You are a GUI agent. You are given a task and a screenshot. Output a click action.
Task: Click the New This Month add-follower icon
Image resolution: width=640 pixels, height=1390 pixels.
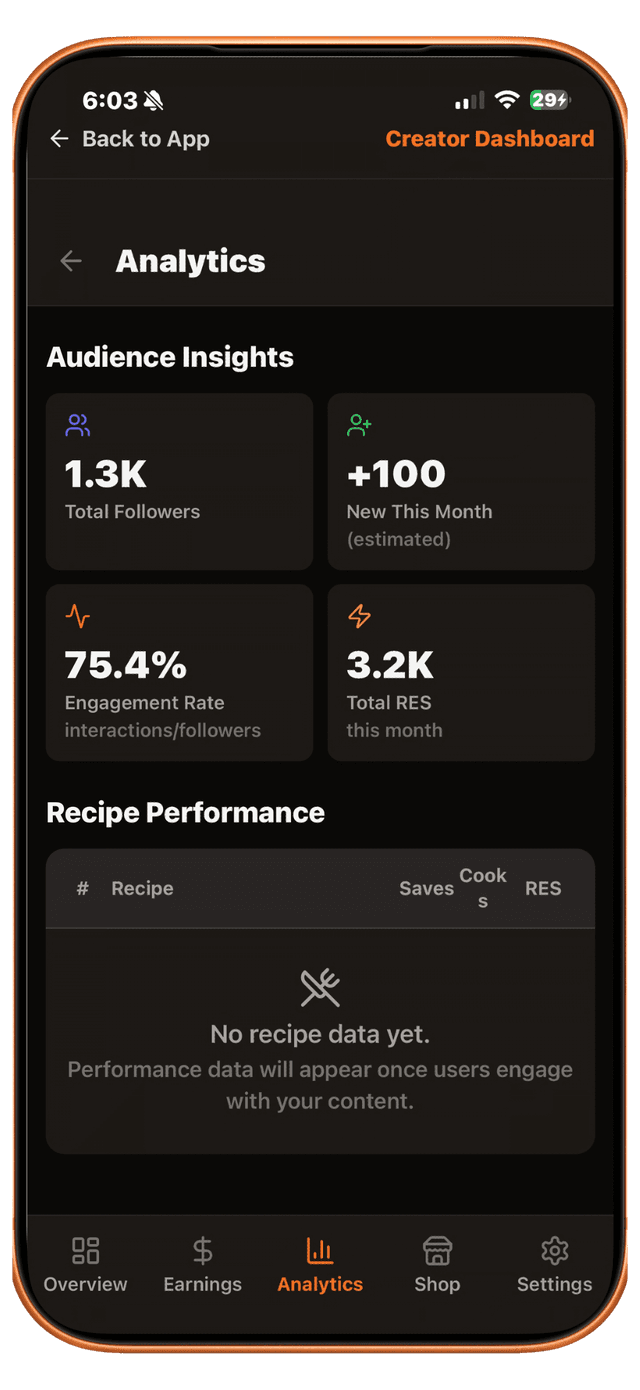point(358,425)
